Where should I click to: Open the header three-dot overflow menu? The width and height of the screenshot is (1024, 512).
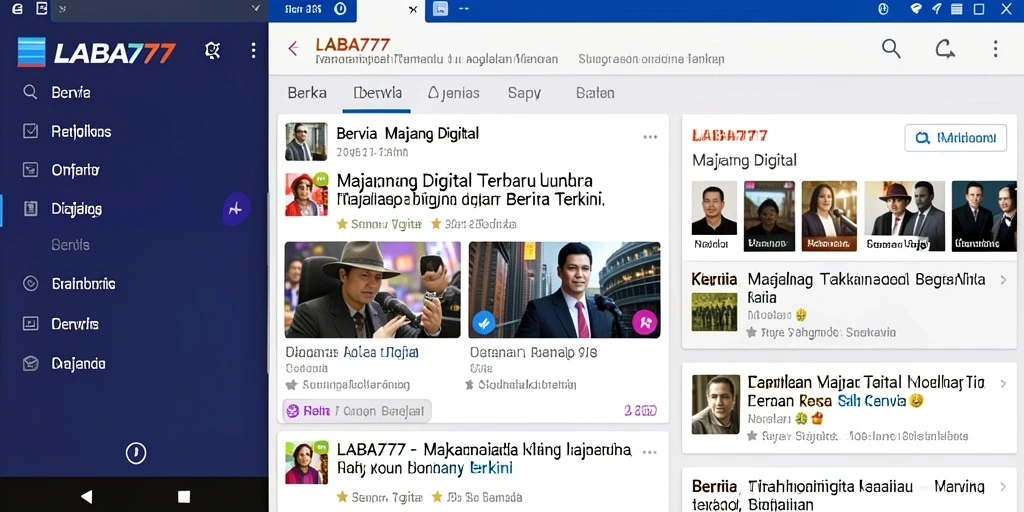[995, 49]
